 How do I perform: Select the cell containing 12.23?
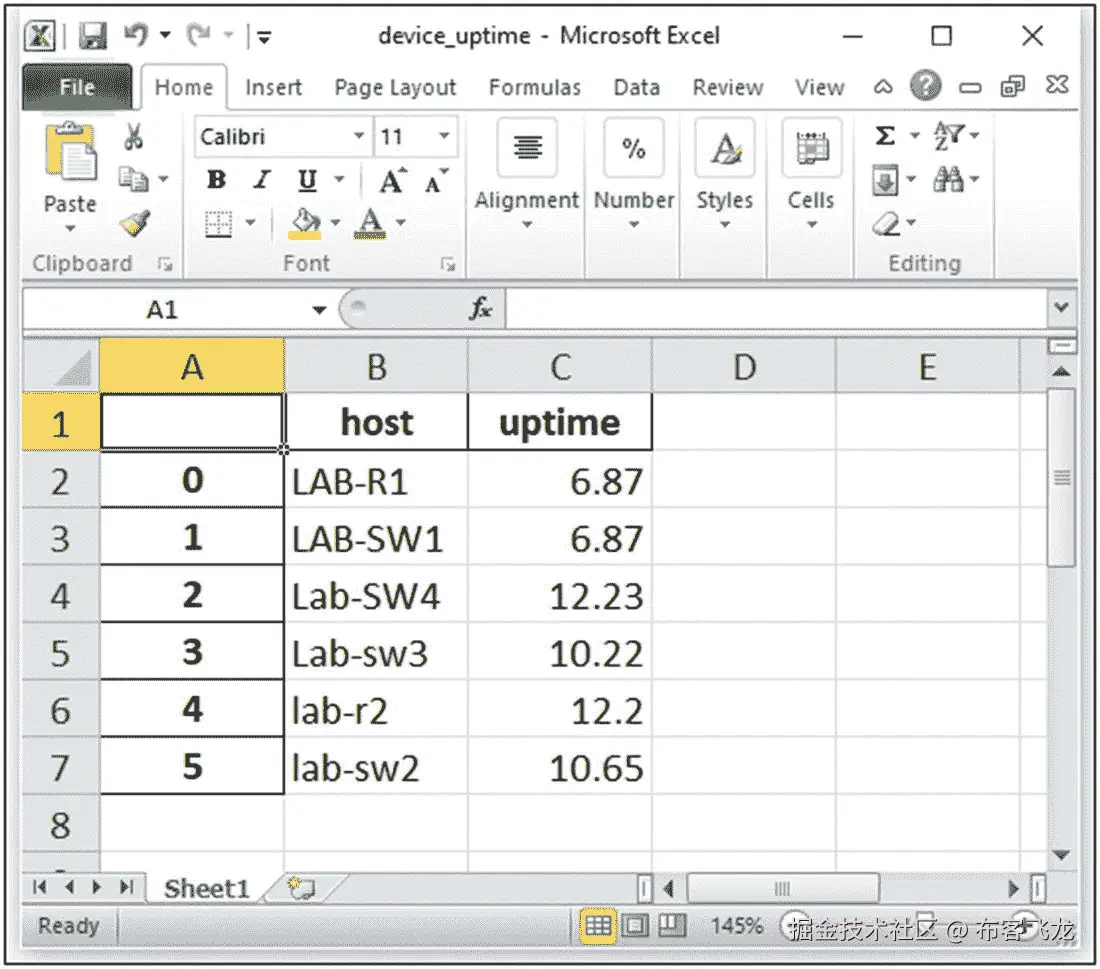tap(560, 596)
